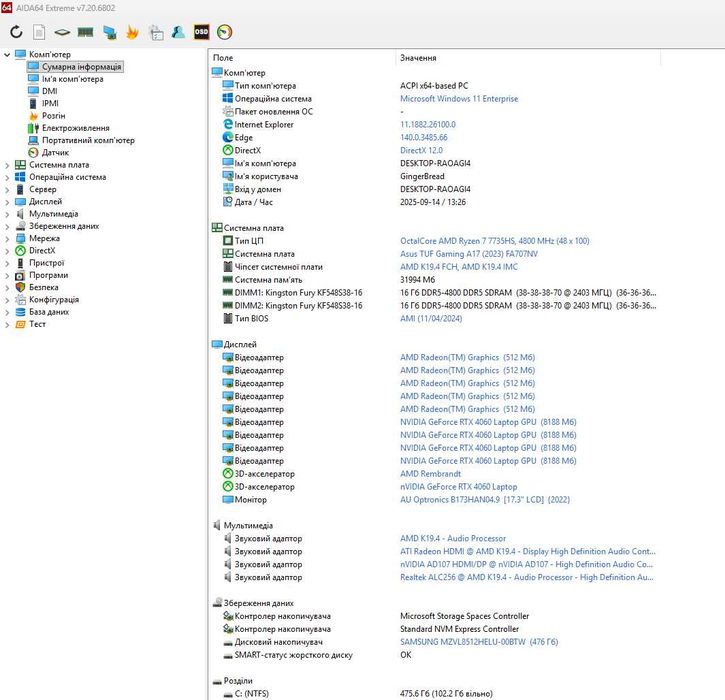Expand the Тест tree node

click(7, 324)
